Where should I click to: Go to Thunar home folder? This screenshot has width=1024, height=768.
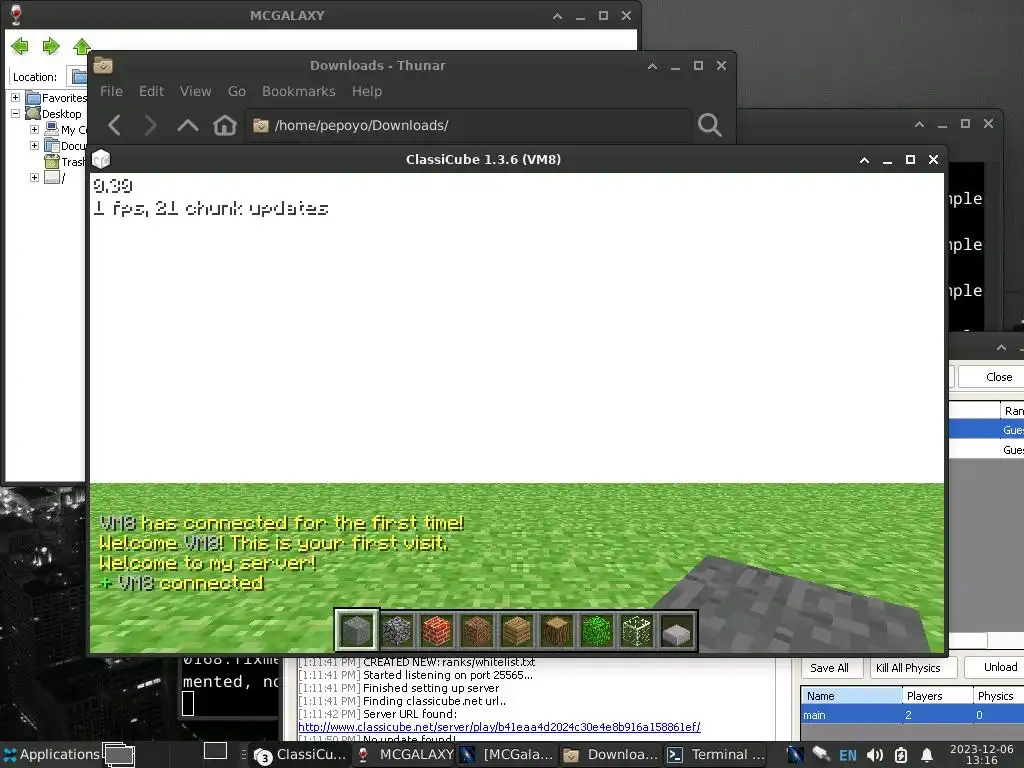pyautogui.click(x=225, y=125)
